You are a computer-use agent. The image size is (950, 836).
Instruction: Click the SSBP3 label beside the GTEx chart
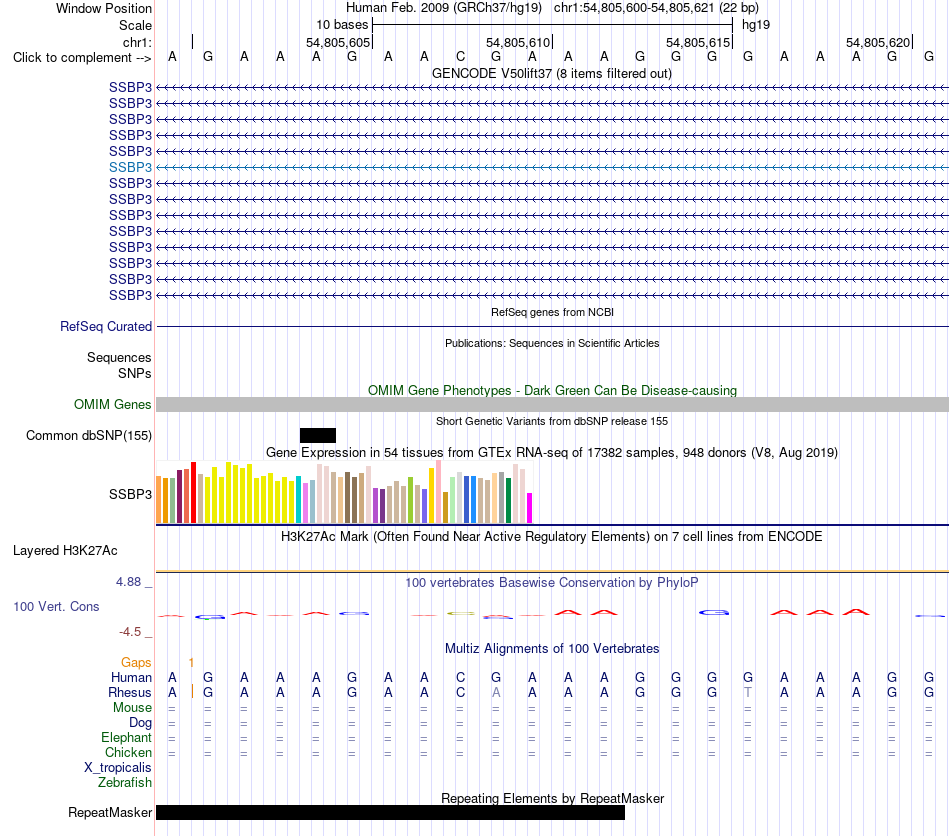coord(130,494)
